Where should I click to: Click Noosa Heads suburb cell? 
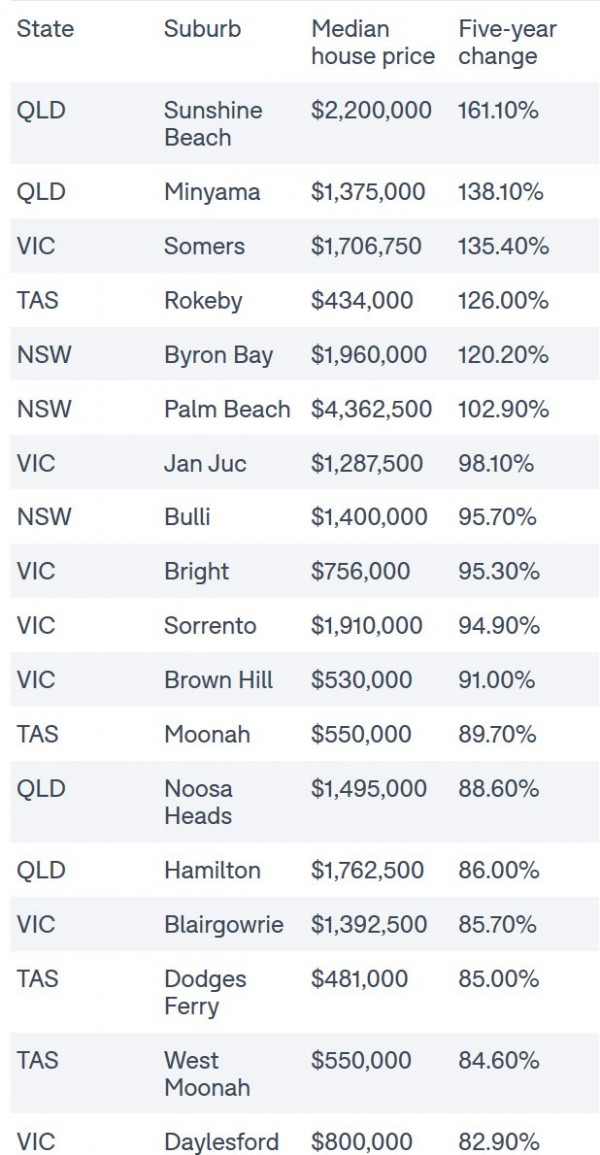coord(198,802)
